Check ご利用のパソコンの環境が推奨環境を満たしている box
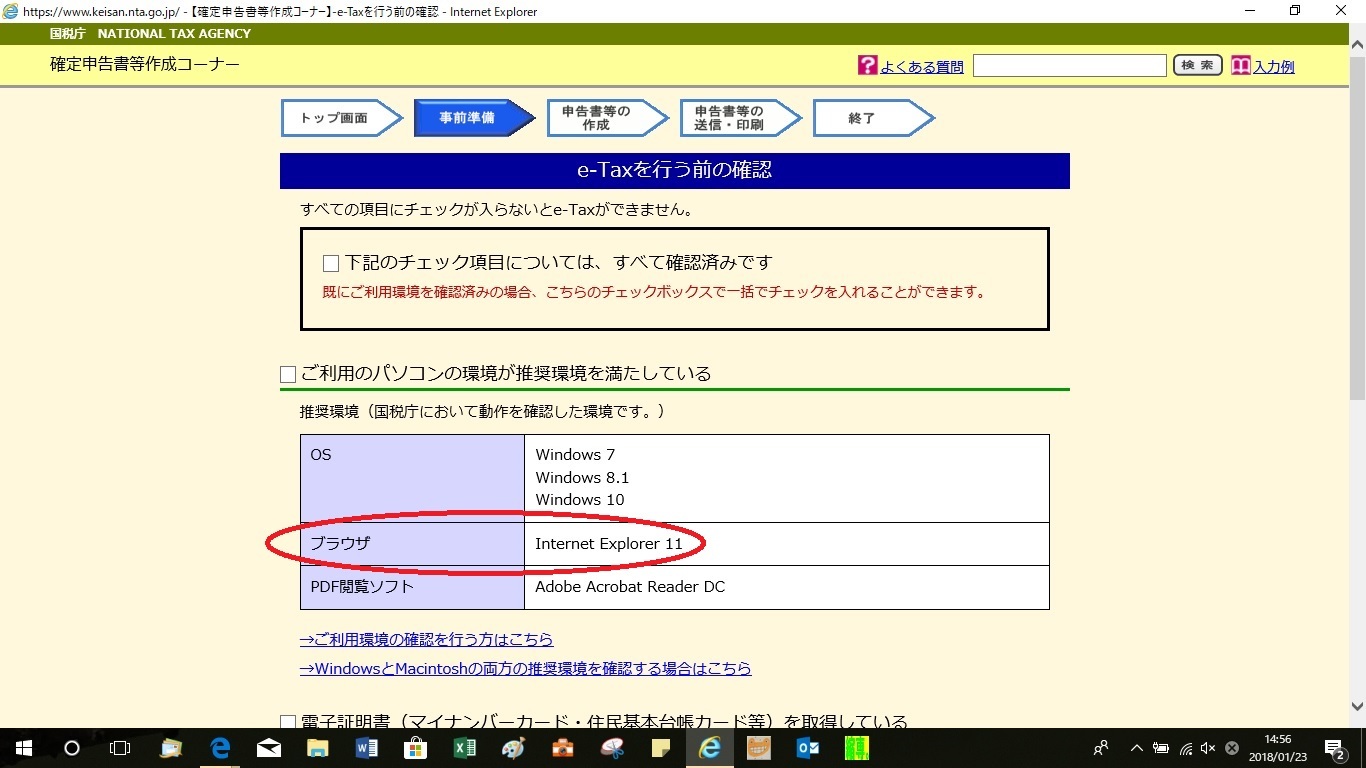 tap(288, 375)
